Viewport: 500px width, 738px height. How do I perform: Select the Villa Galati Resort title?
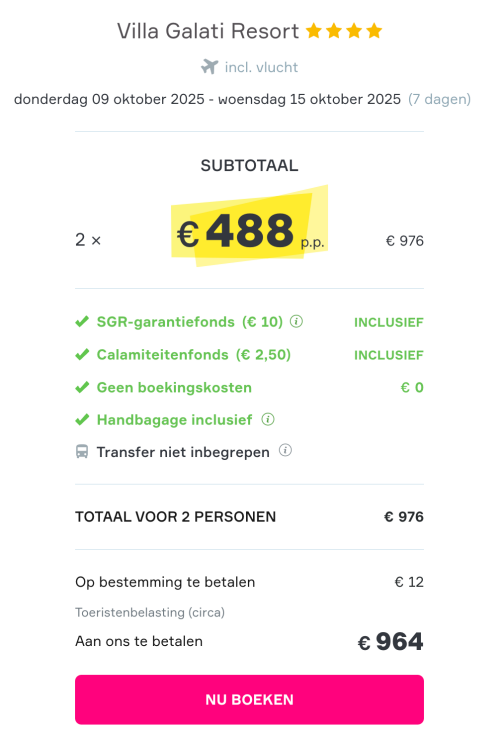[208, 31]
